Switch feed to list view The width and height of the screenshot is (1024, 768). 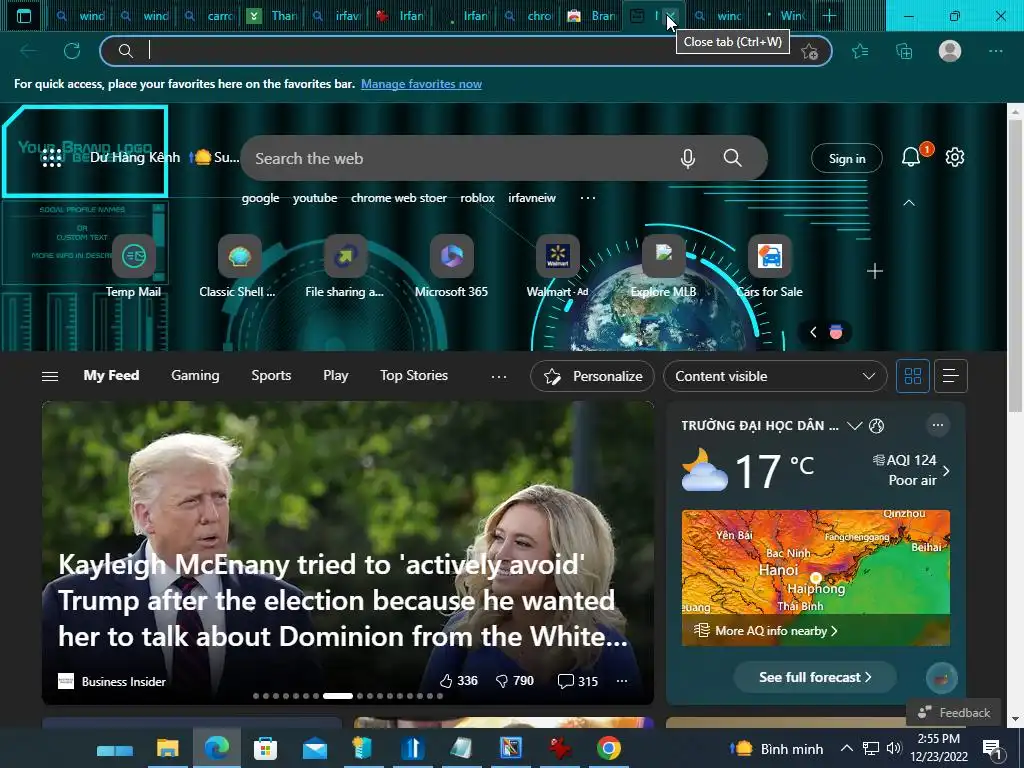951,376
